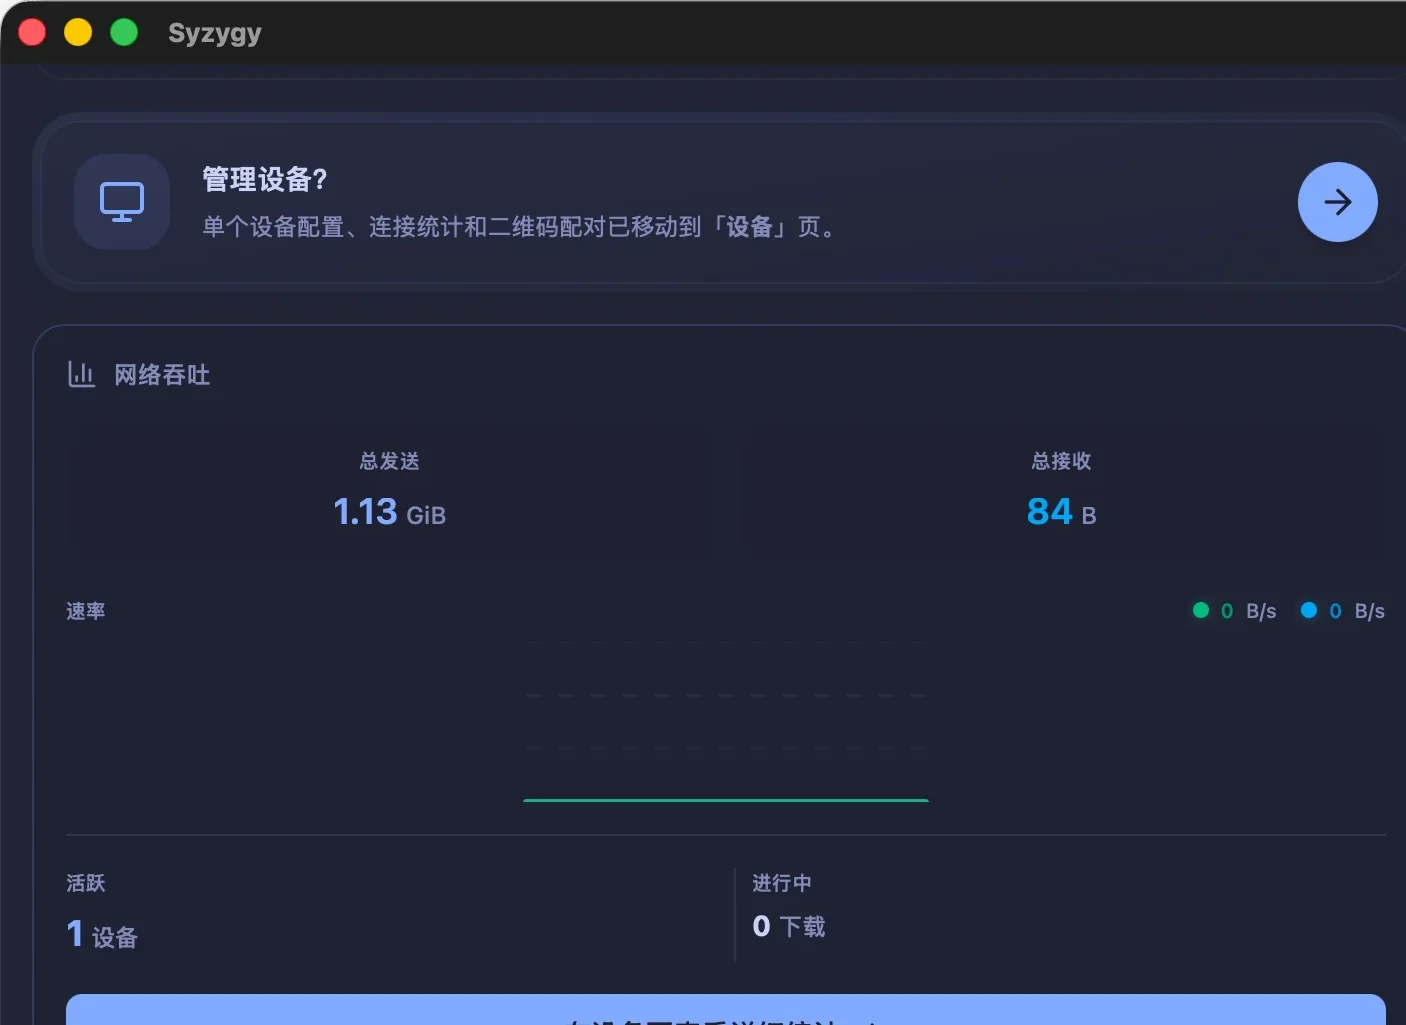Screen dimensions: 1406x1025
Task: Click the 进行中 label
Action: tap(782, 883)
